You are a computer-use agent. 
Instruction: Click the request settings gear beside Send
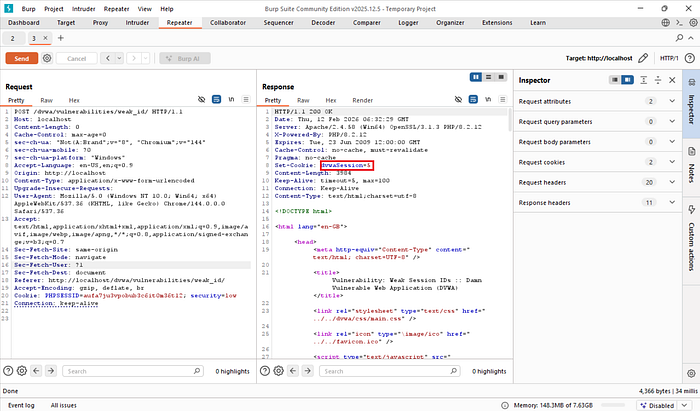47,58
